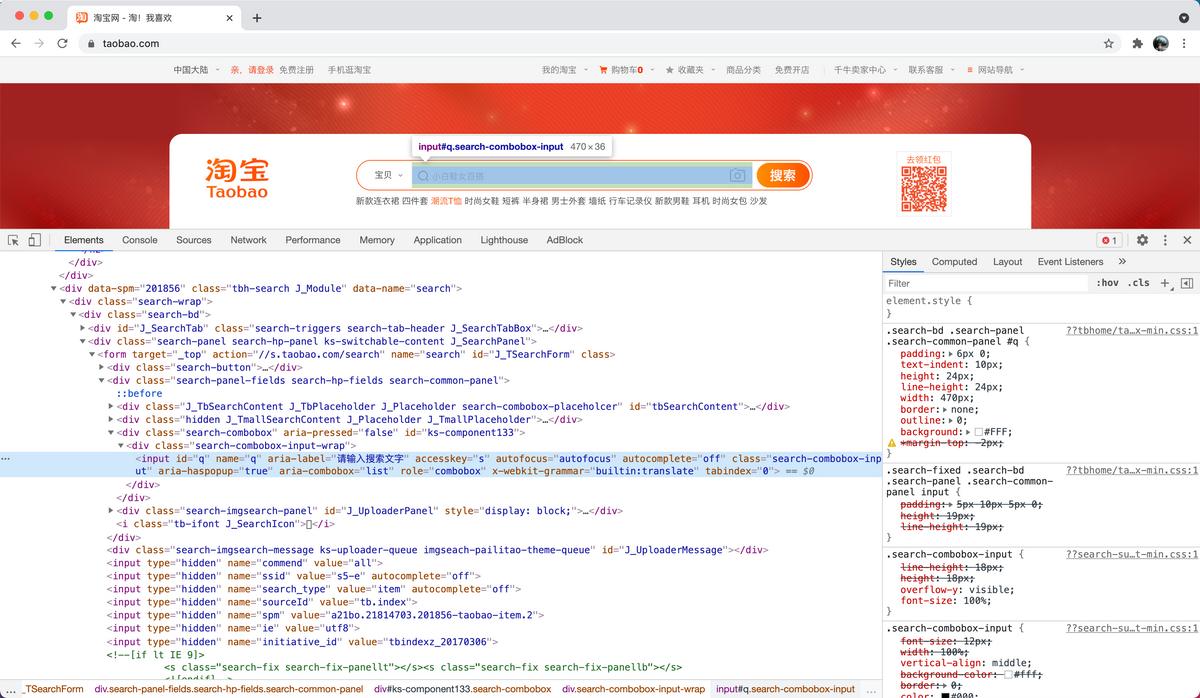Toggle the .cls element classes panel
The height and width of the screenshot is (698, 1200).
pyautogui.click(x=1139, y=283)
